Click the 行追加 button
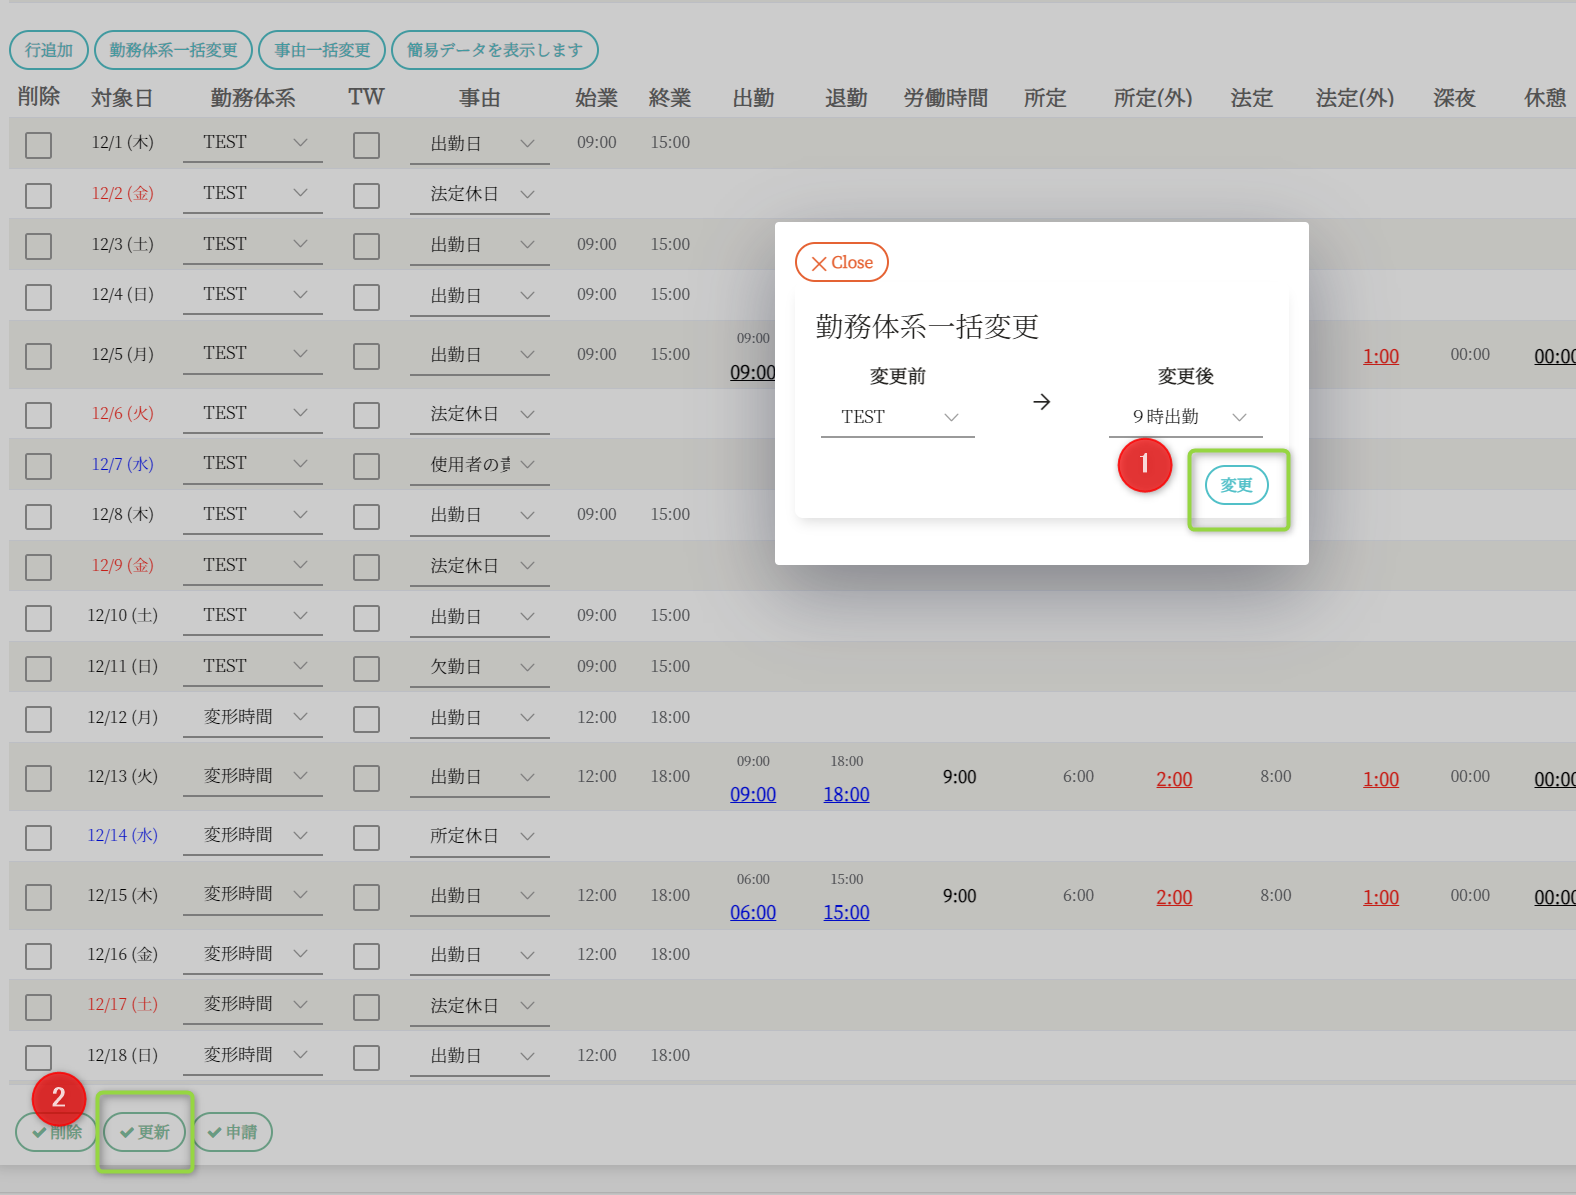This screenshot has width=1576, height=1195. coord(49,50)
